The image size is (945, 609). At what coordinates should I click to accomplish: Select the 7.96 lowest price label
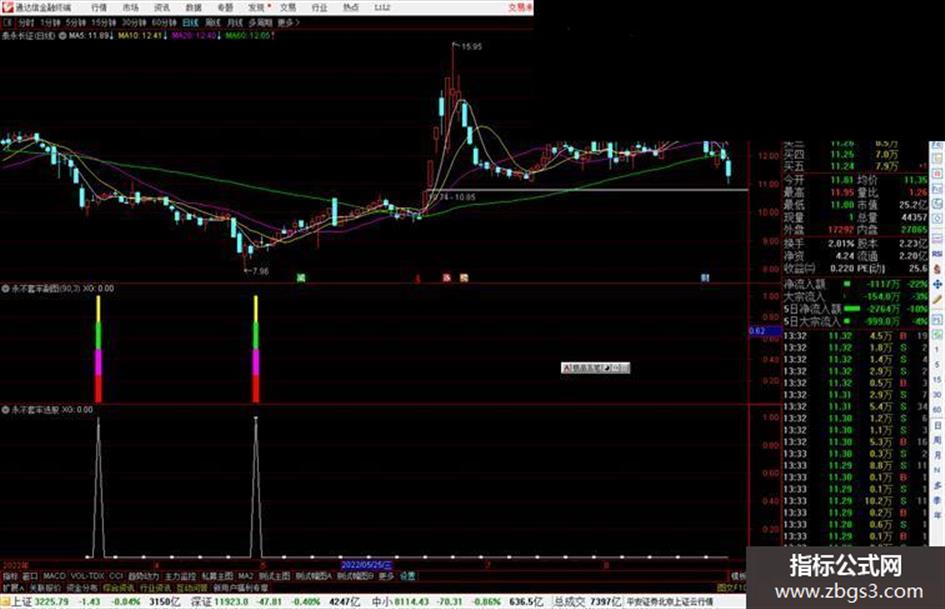click(x=259, y=271)
